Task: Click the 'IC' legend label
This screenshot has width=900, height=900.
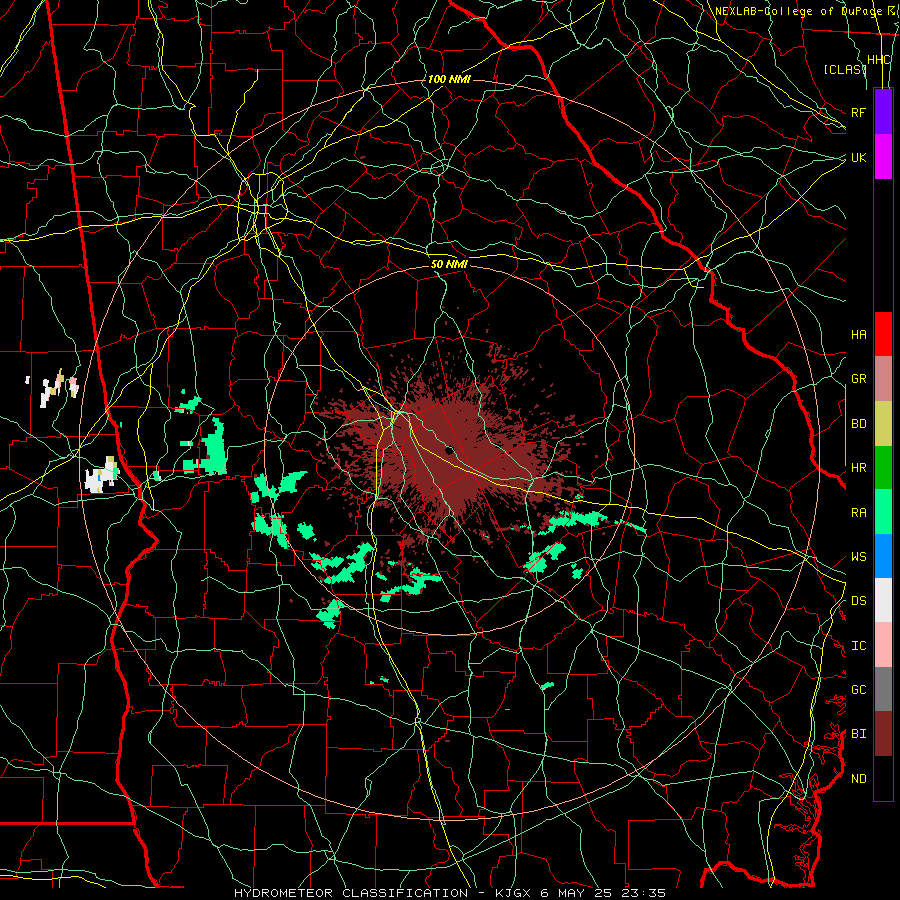Action: pos(859,646)
